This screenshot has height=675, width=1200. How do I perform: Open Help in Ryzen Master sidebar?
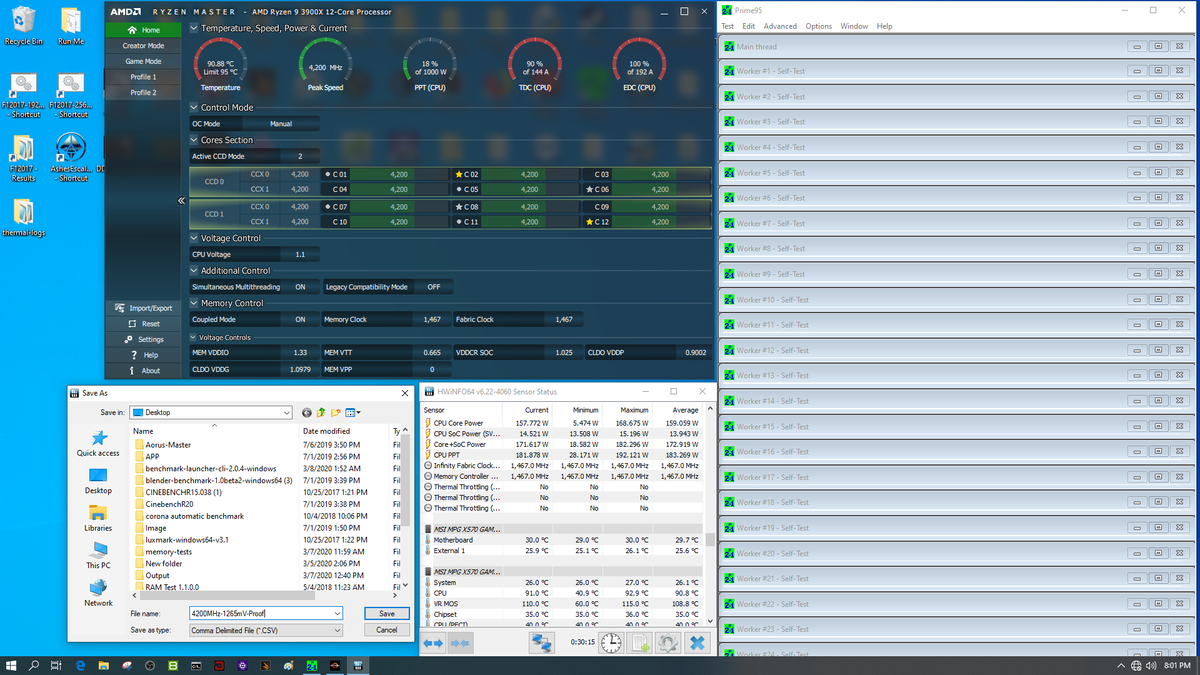[x=144, y=355]
